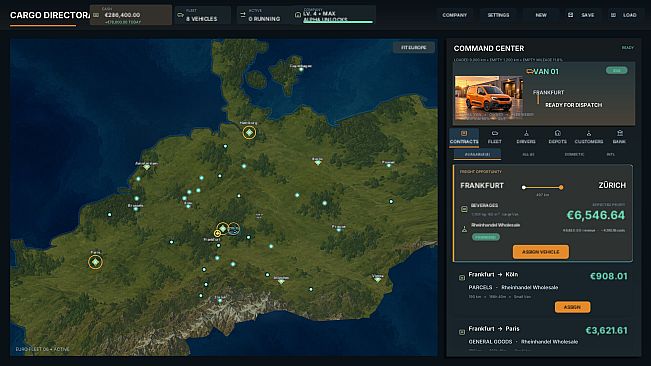Image resolution: width=651 pixels, height=366 pixels.
Task: Click the company level progress bar
Action: coord(338,22)
